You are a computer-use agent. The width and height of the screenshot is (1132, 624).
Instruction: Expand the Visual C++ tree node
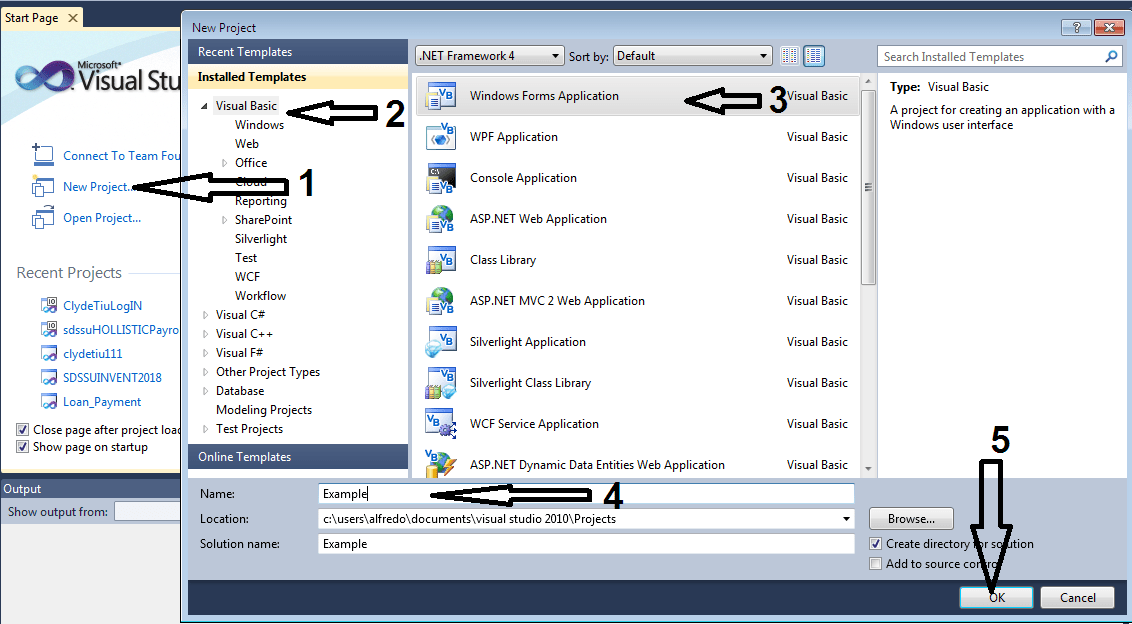pyautogui.click(x=206, y=334)
